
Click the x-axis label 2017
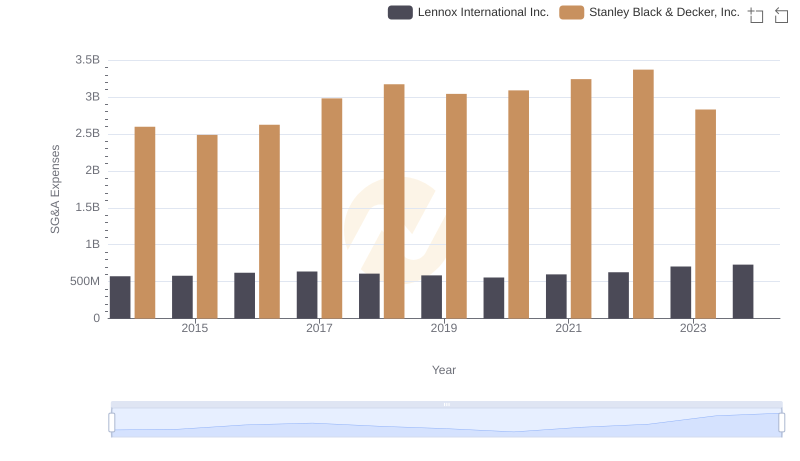(x=319, y=328)
